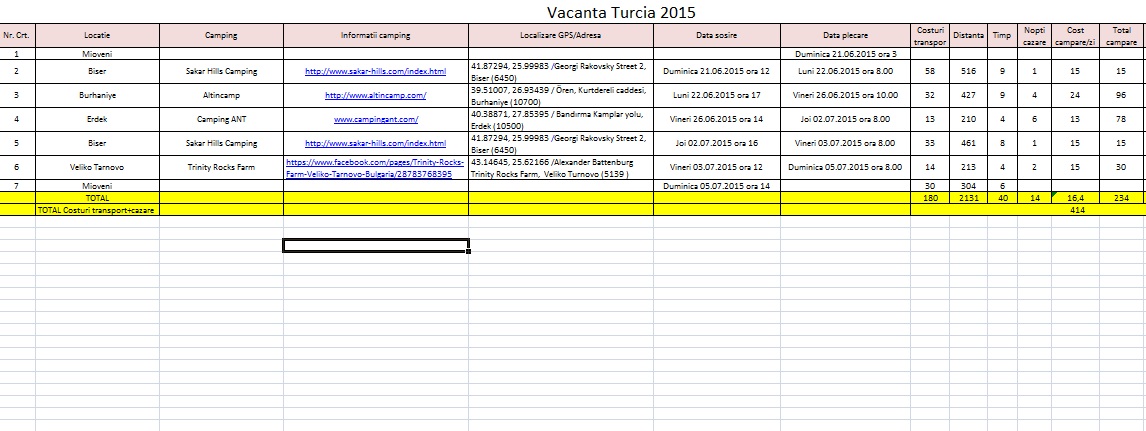Image resolution: width=1146 pixels, height=431 pixels.
Task: Click the 'TOTAL Costuri transport+cazare' row label
Action: tap(97, 210)
